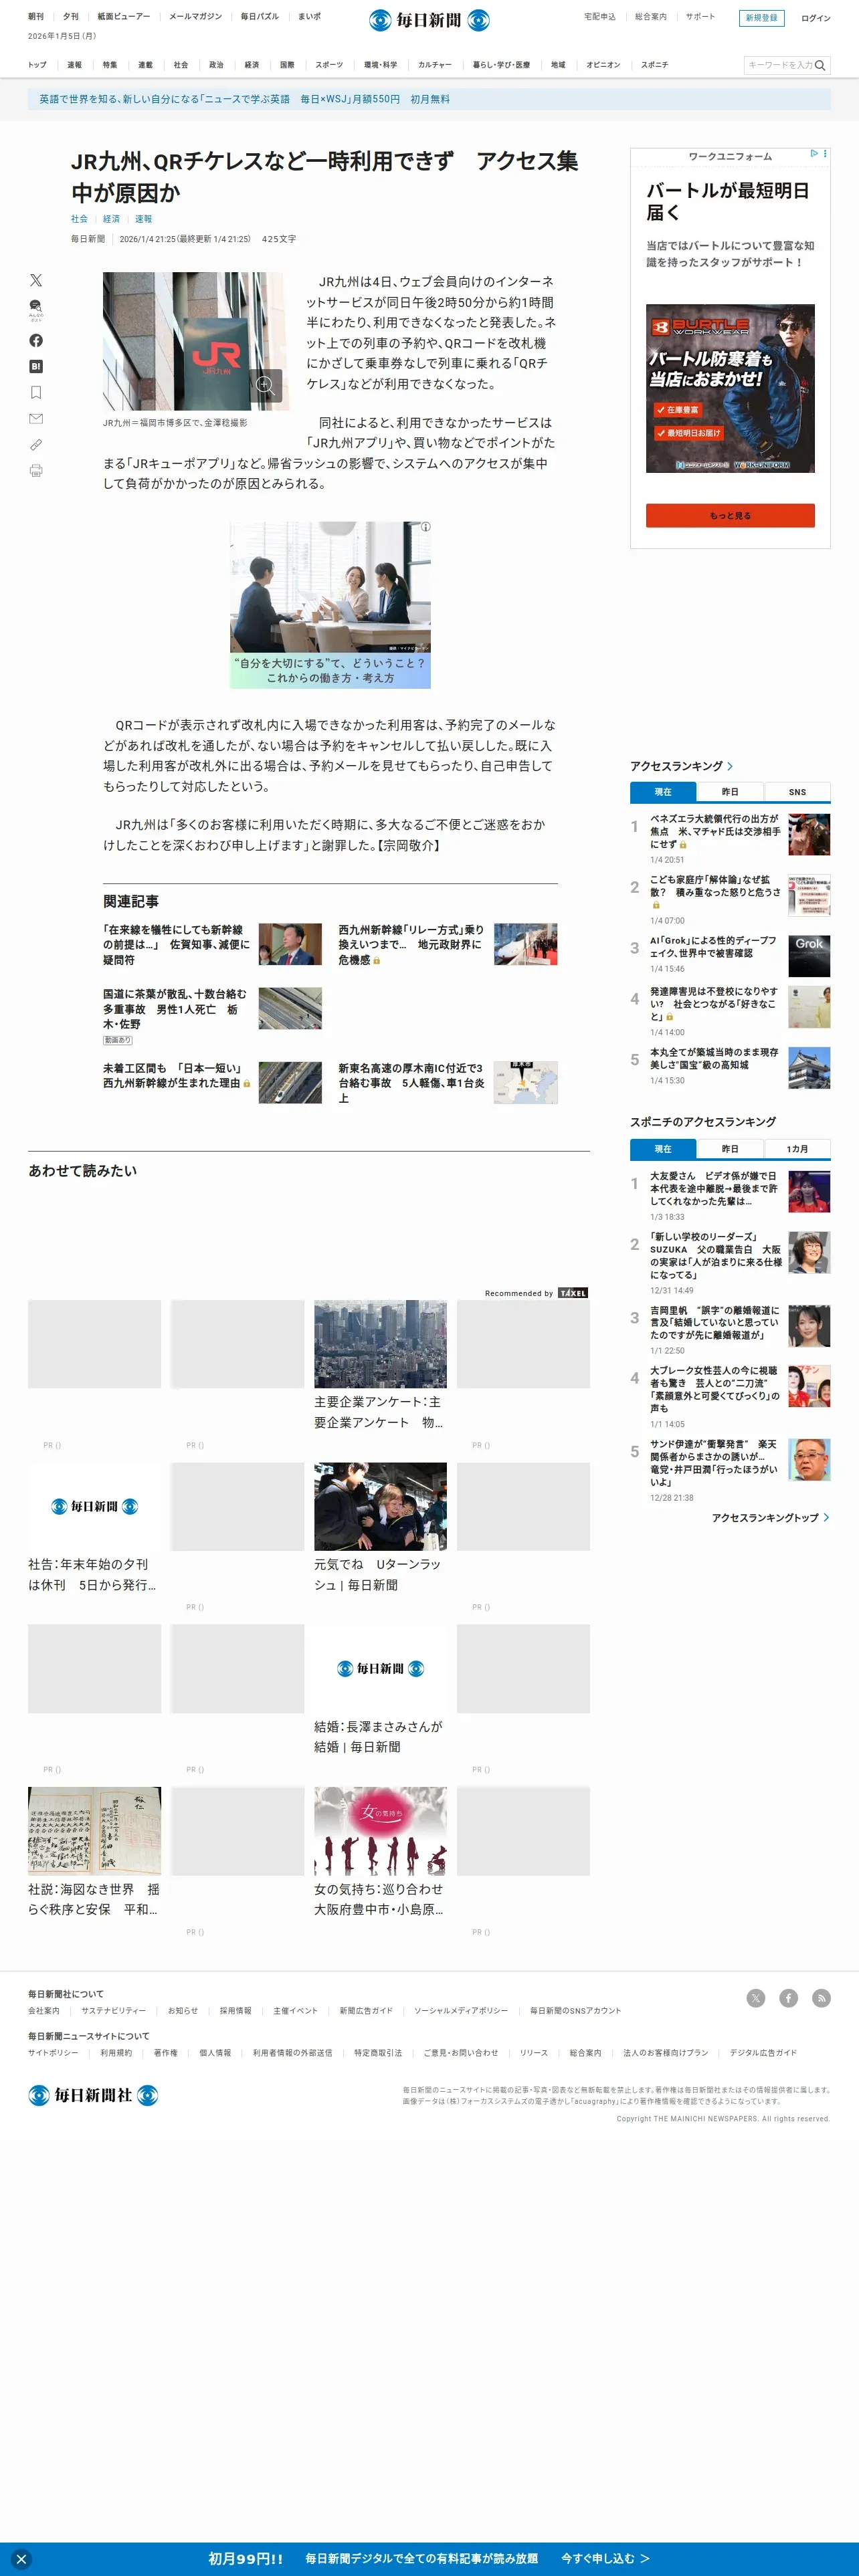This screenshot has width=859, height=2576.
Task: Open スポーツ navigation item
Action: tap(329, 65)
